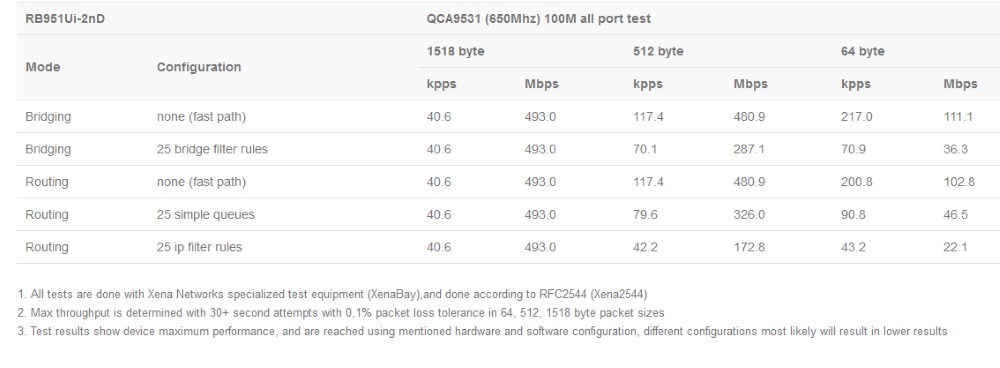Select the Configuration column header
Screen dimensions: 1000x368
coord(199,67)
